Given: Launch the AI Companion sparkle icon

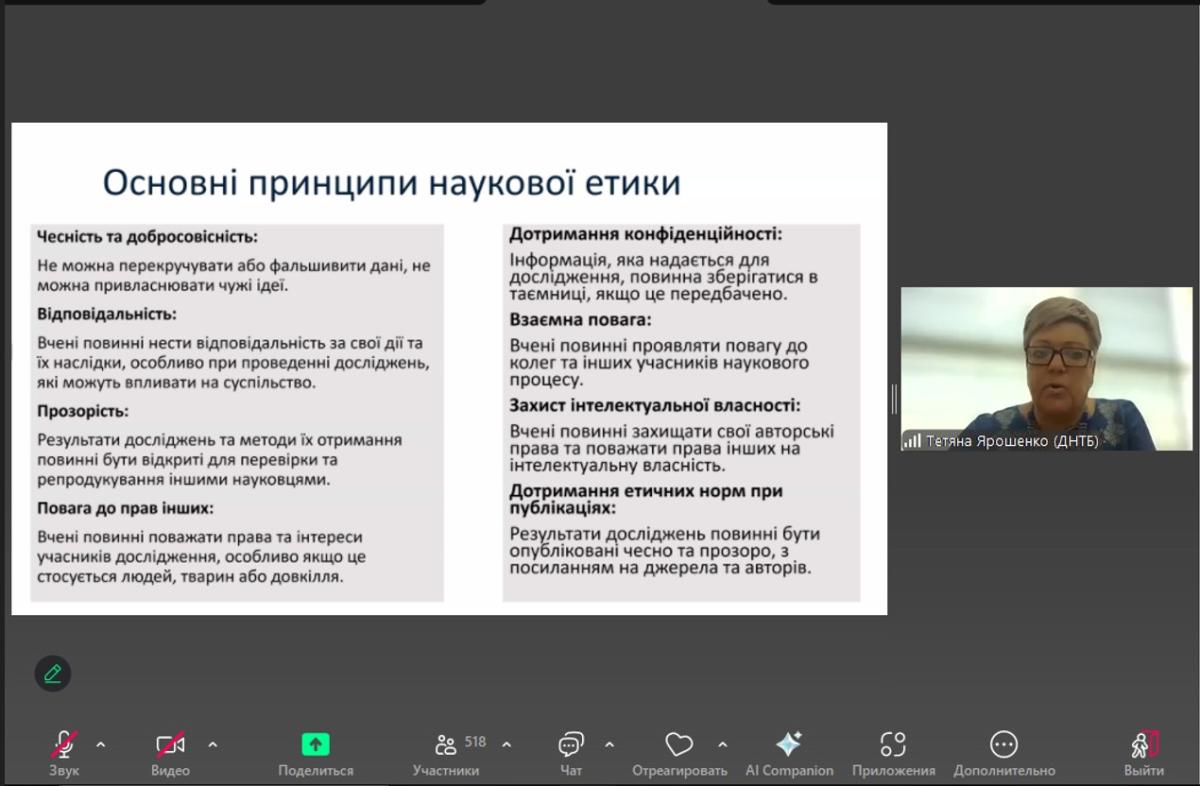Looking at the screenshot, I should click(789, 745).
